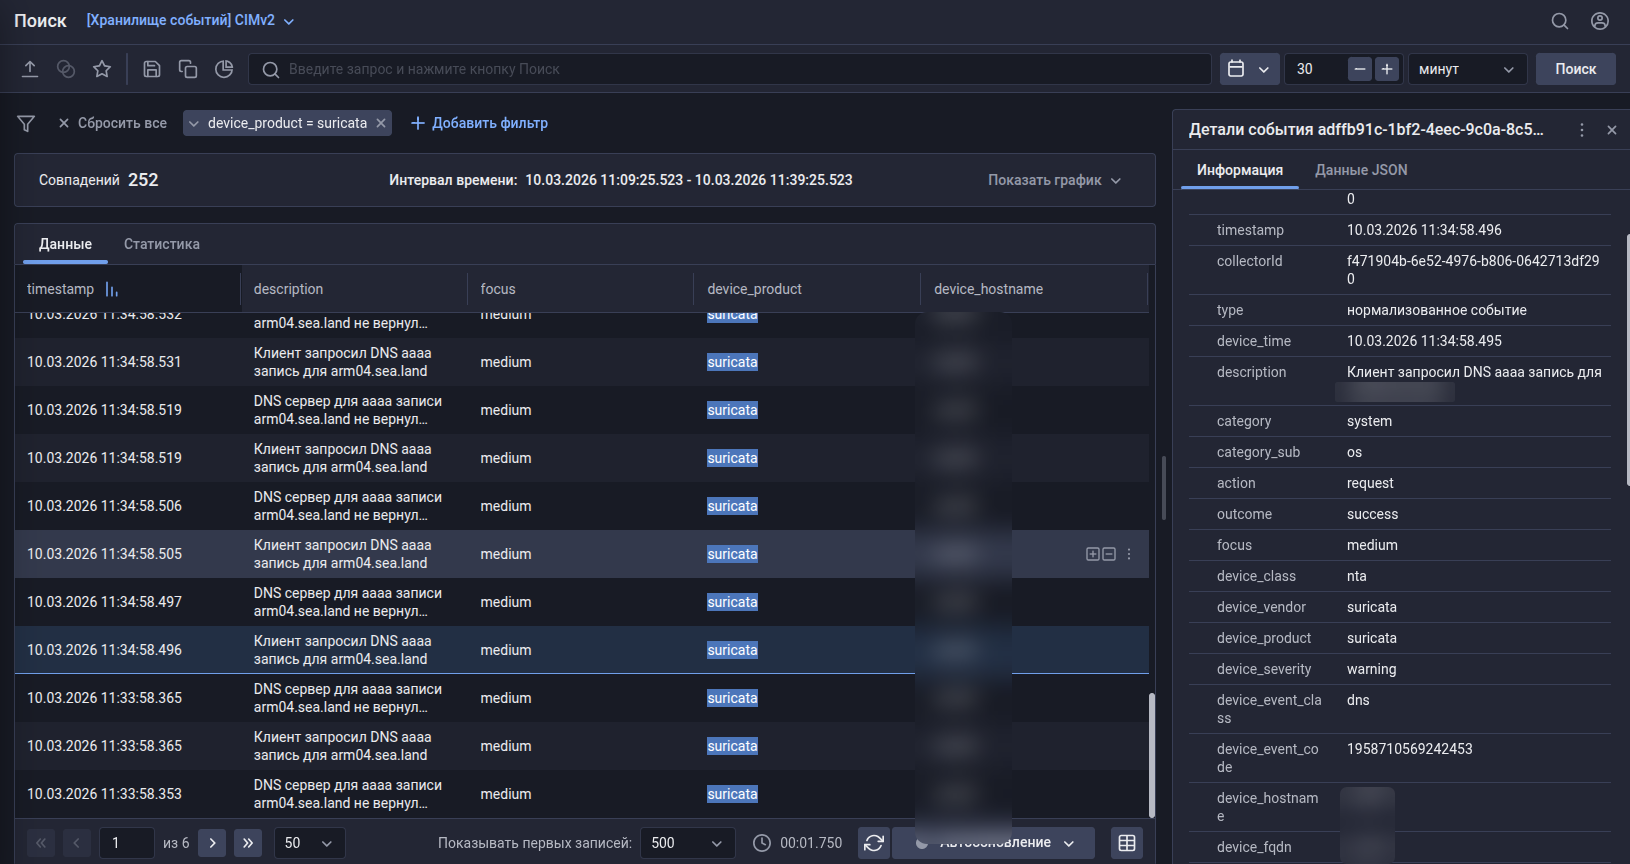Click the device_product column header

[x=755, y=289]
